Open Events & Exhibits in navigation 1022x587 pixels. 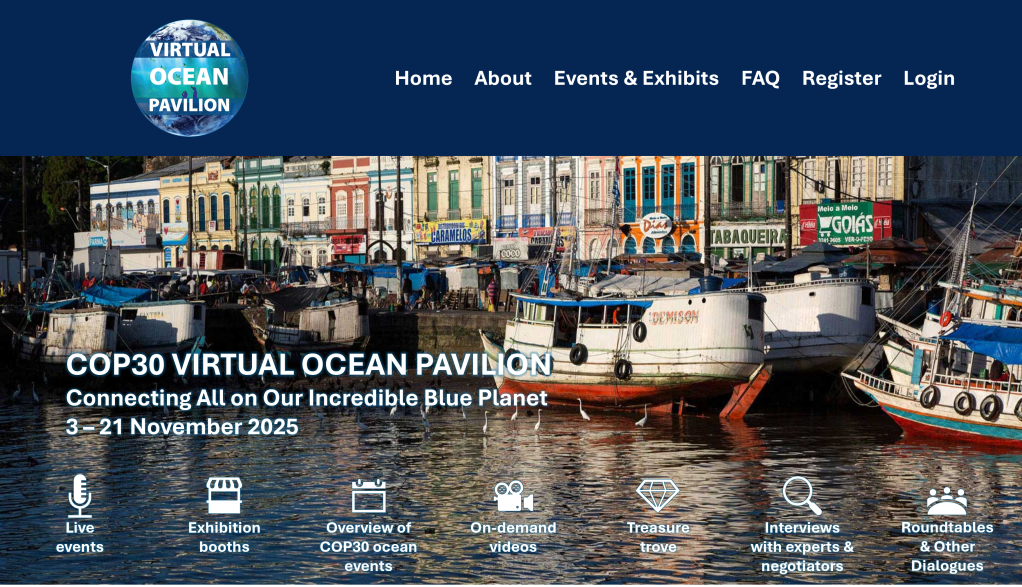(636, 78)
